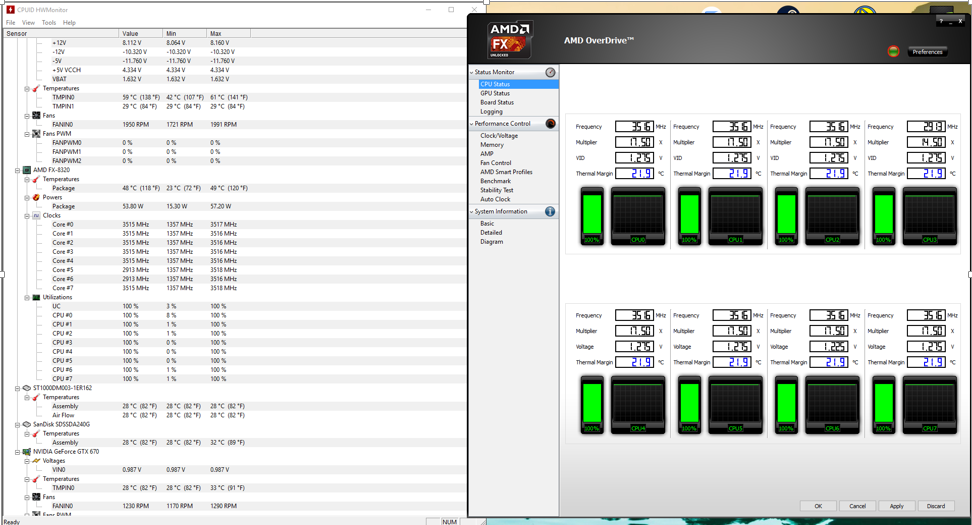Screen dimensions: 972x525
Task: Click the monitor icon beside Utilizations in HWMonitor
Action: pyautogui.click(x=36, y=298)
